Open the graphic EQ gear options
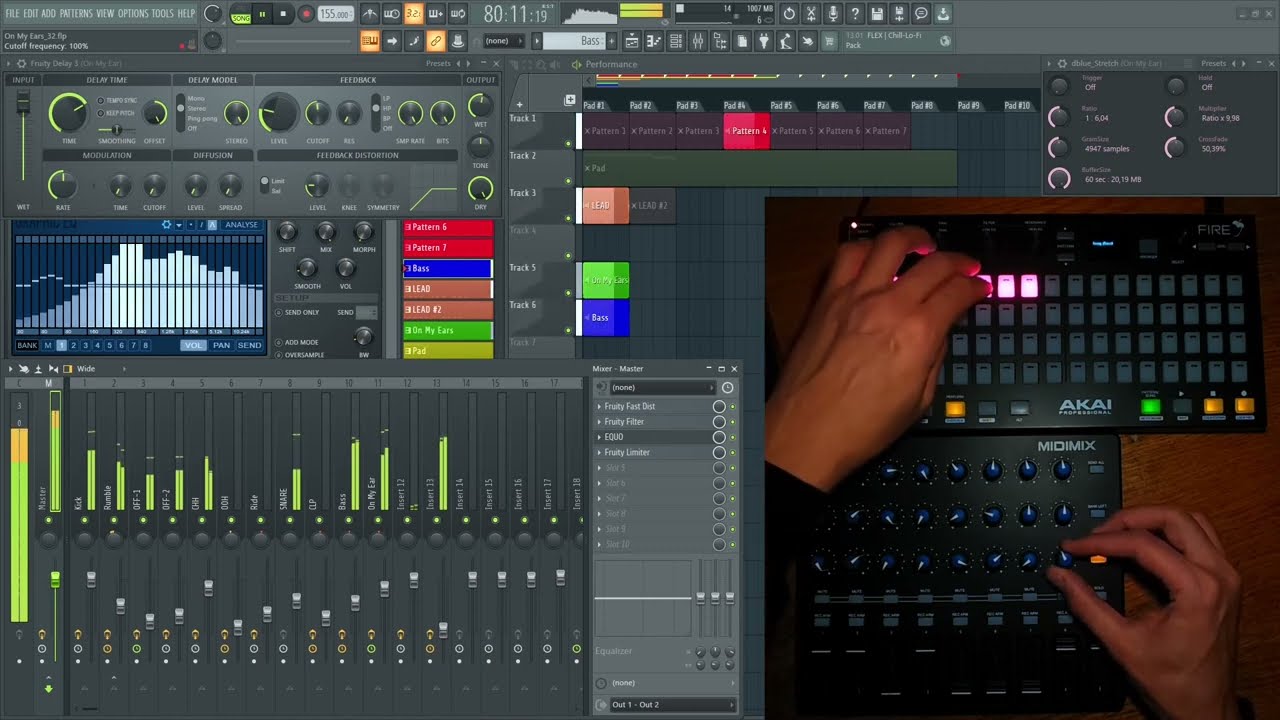The height and width of the screenshot is (720, 1280). pyautogui.click(x=166, y=225)
